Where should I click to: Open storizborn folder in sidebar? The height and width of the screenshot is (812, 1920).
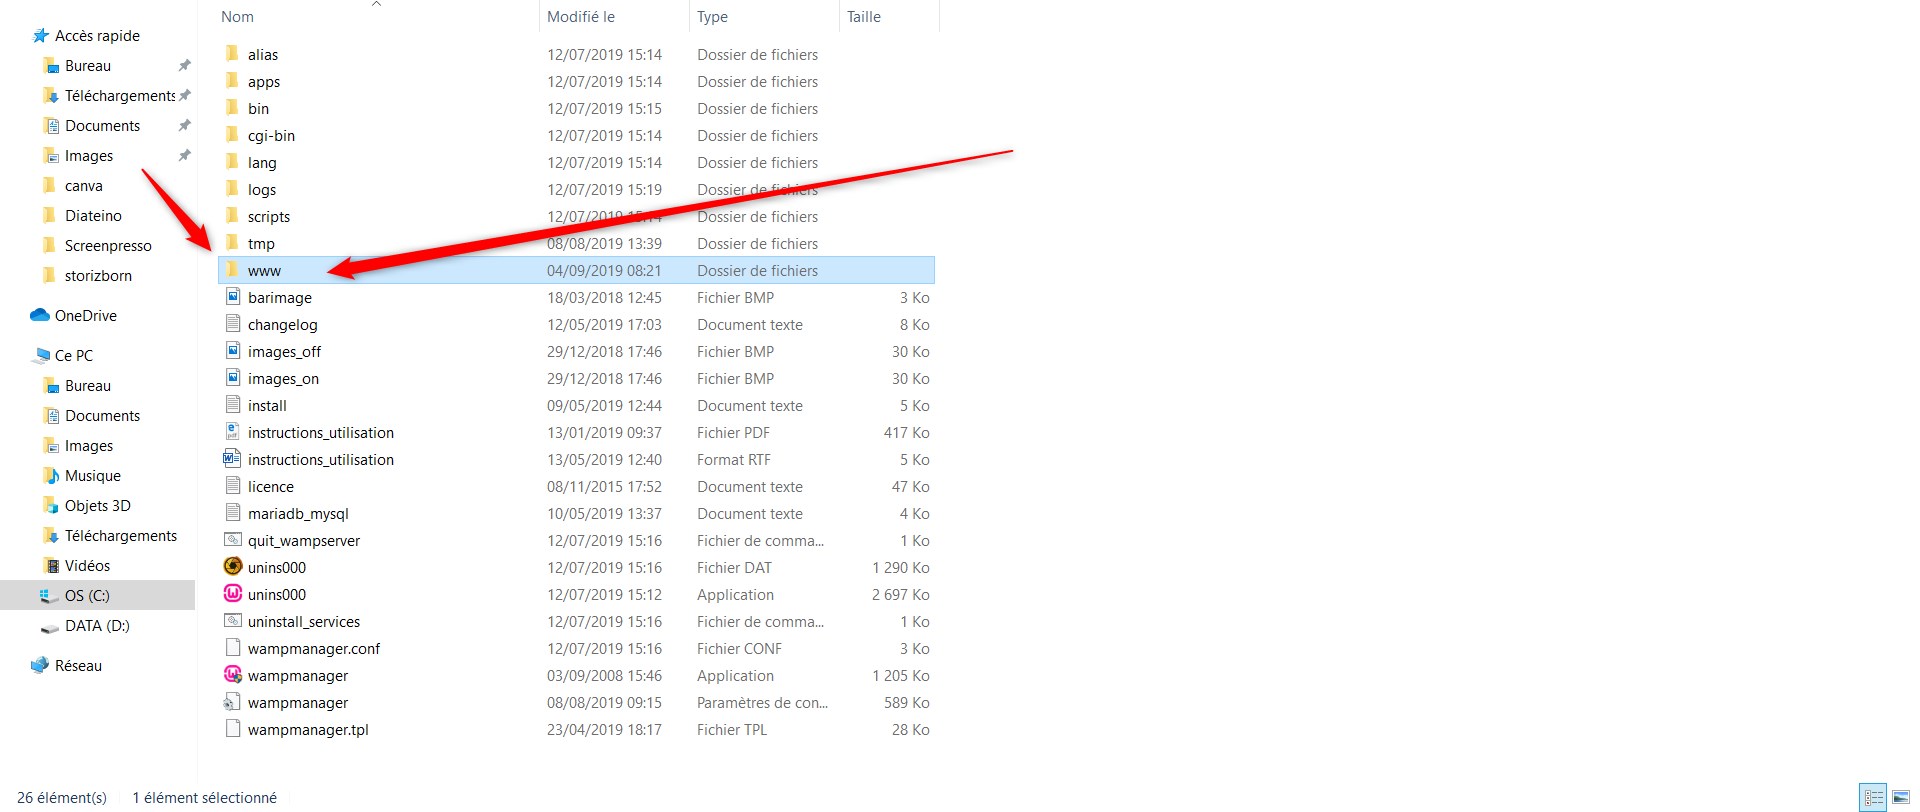98,275
